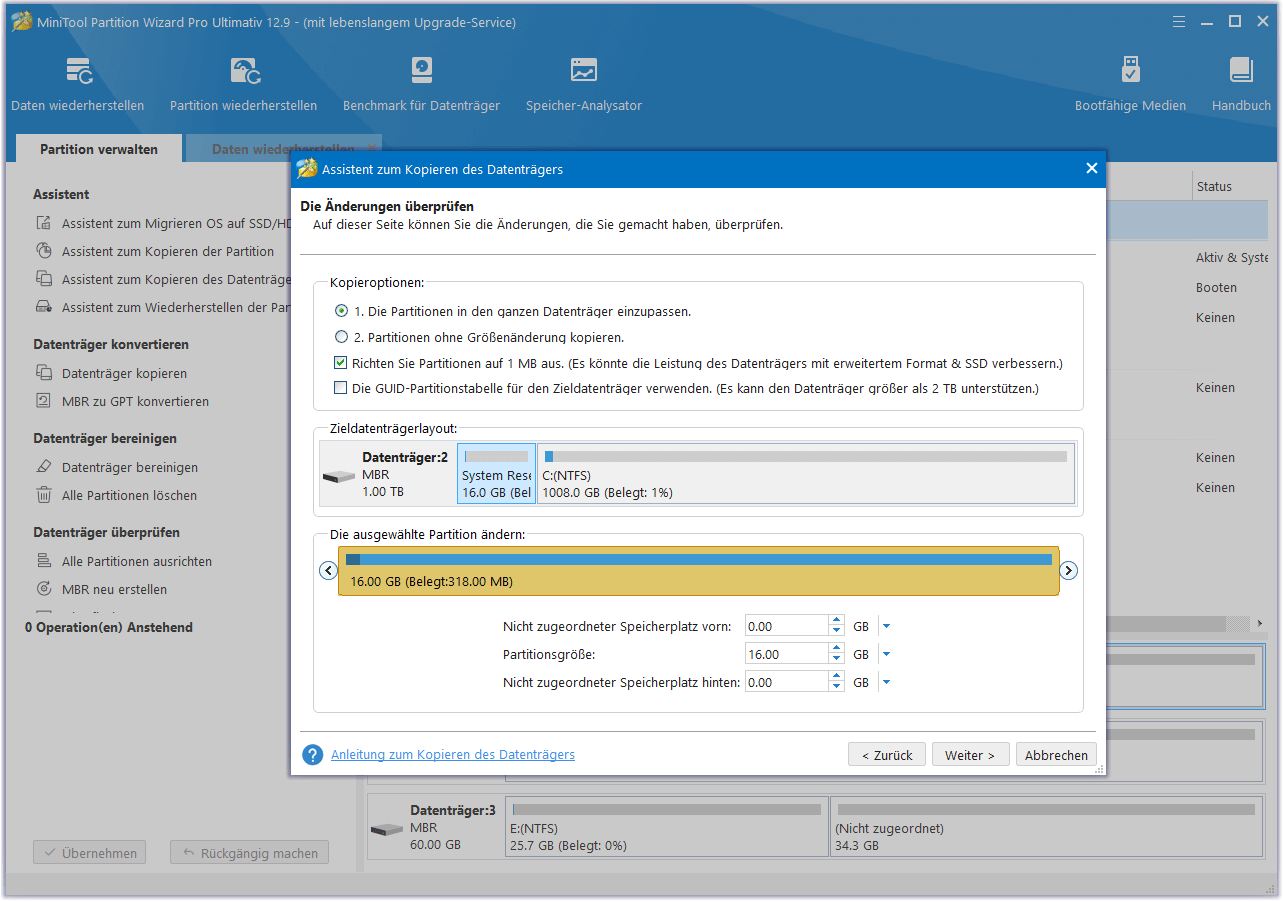1283x902 pixels.
Task: Click the Datenträger kopieren sidebar icon
Action: [x=44, y=374]
